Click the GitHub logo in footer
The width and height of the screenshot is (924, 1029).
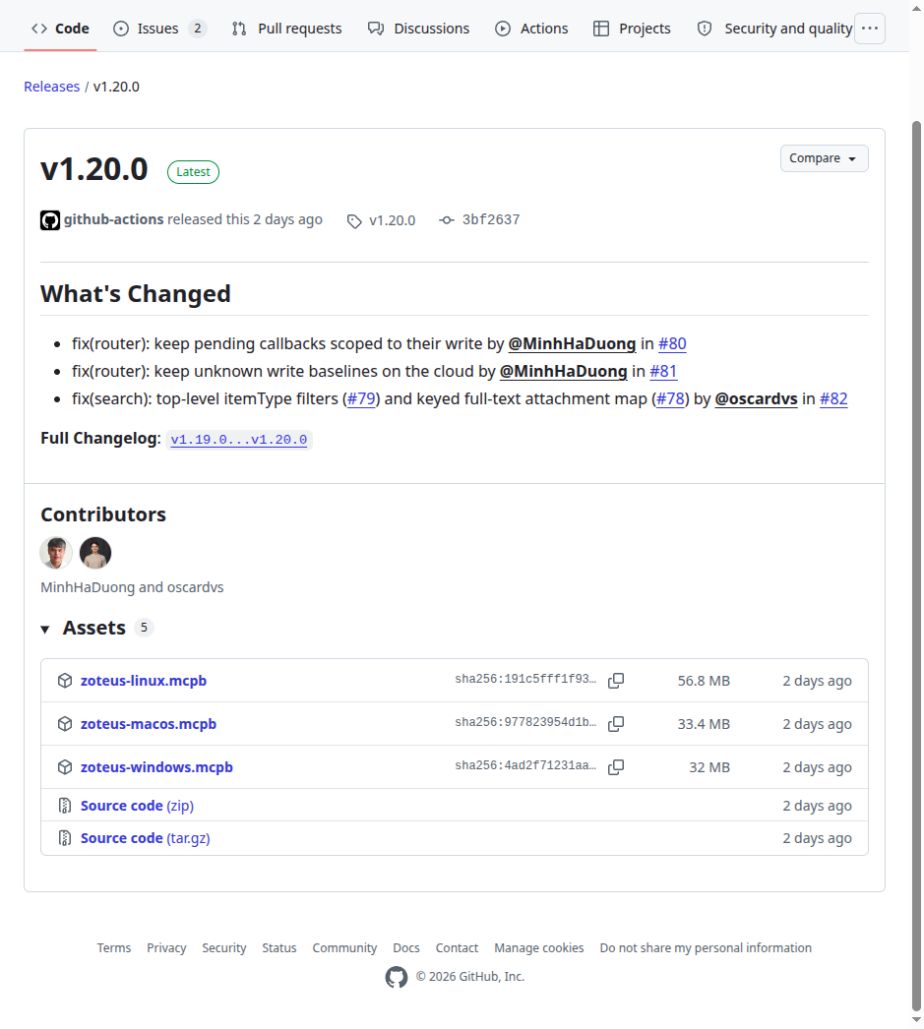click(x=396, y=977)
